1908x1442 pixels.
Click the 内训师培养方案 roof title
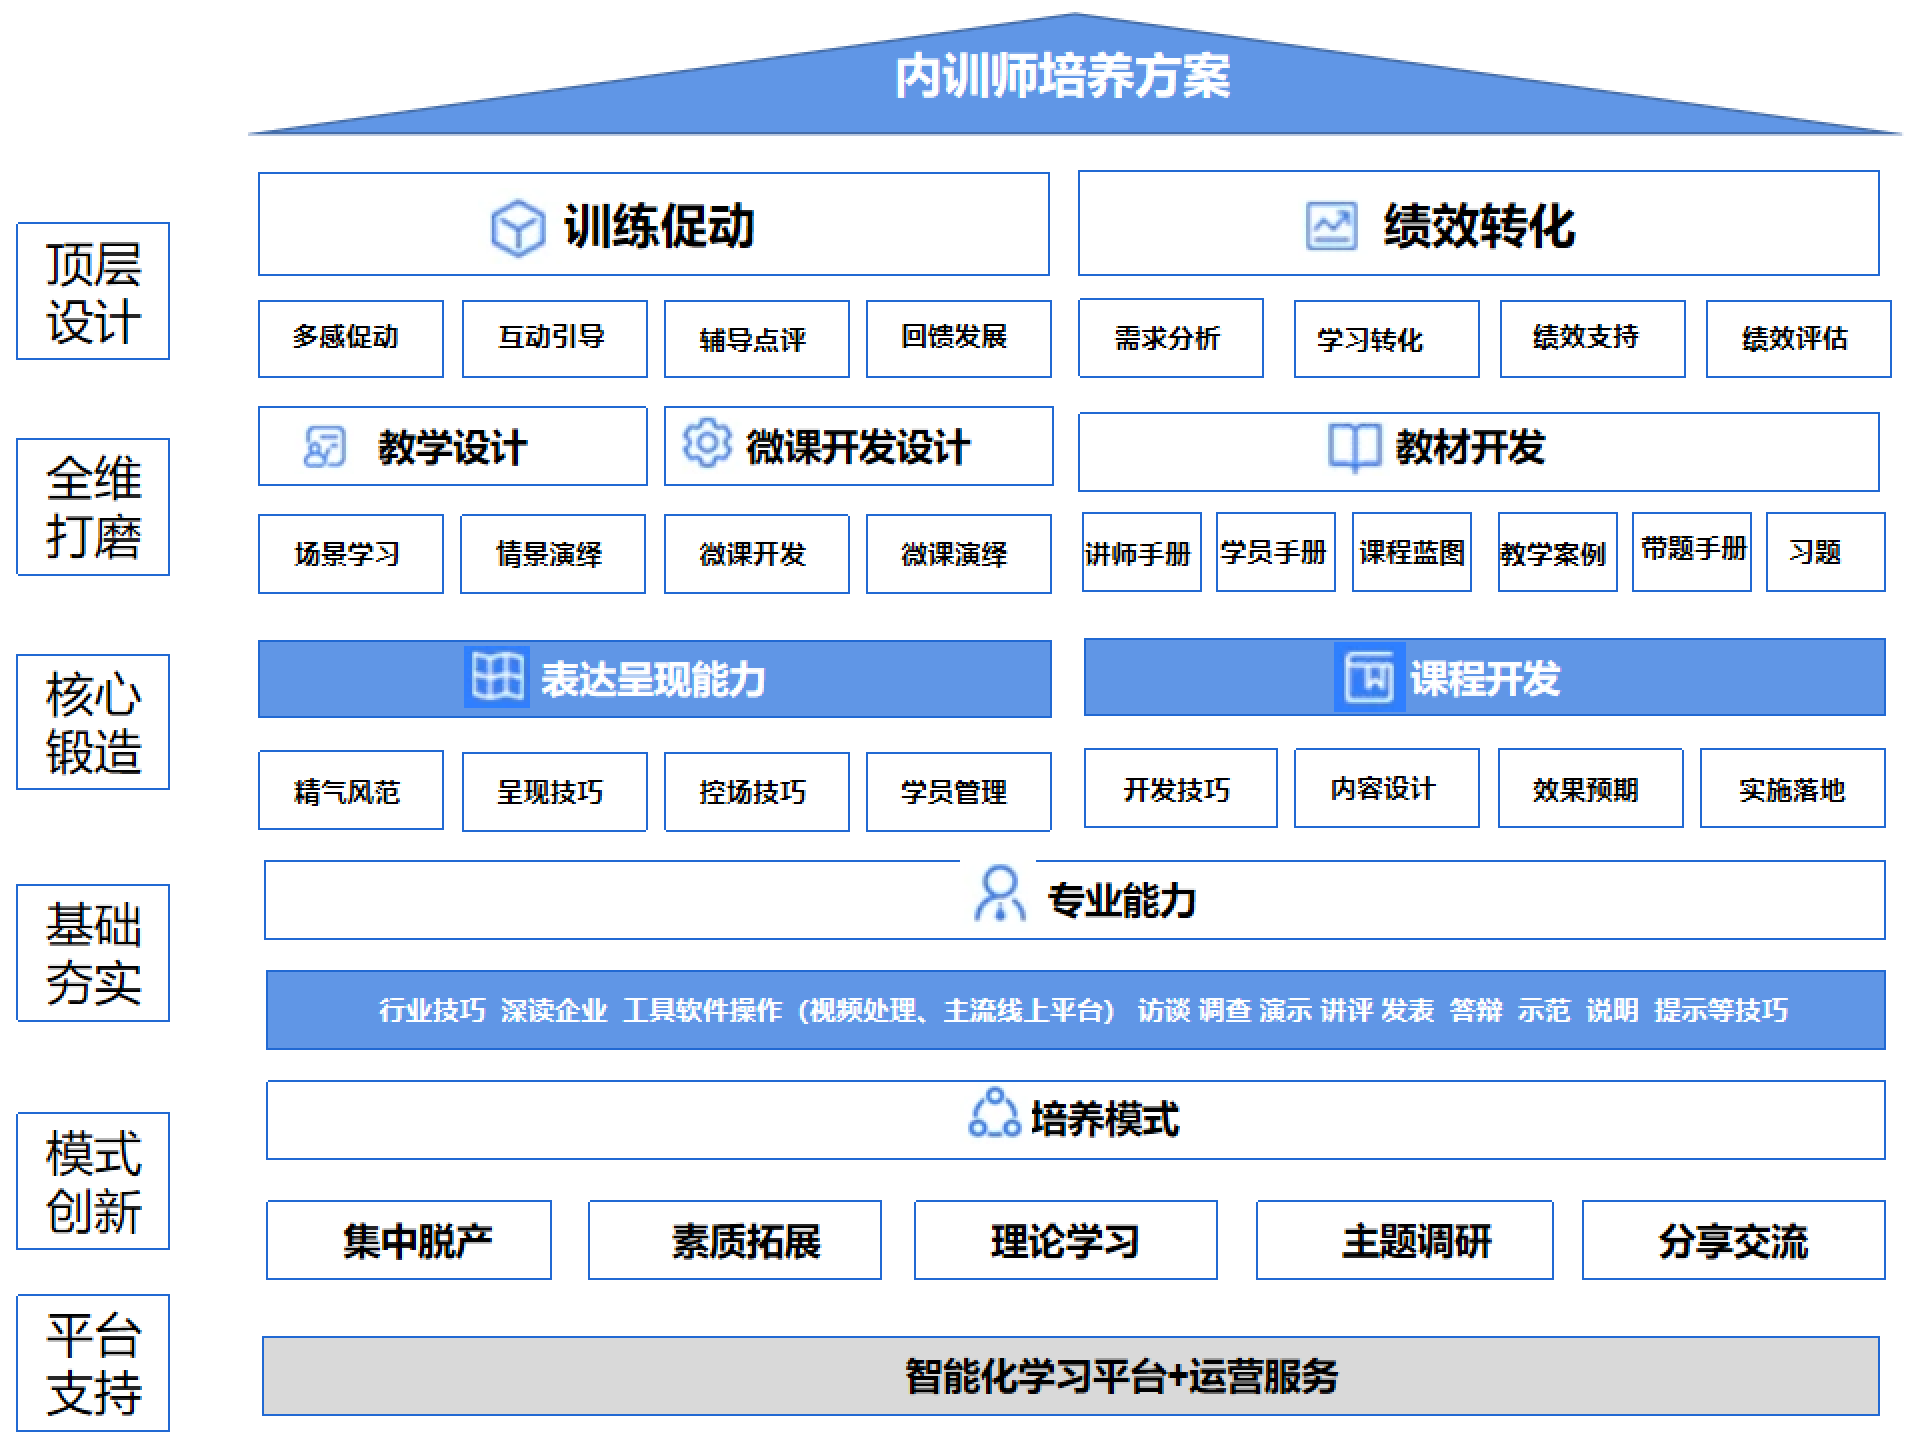coord(1062,78)
